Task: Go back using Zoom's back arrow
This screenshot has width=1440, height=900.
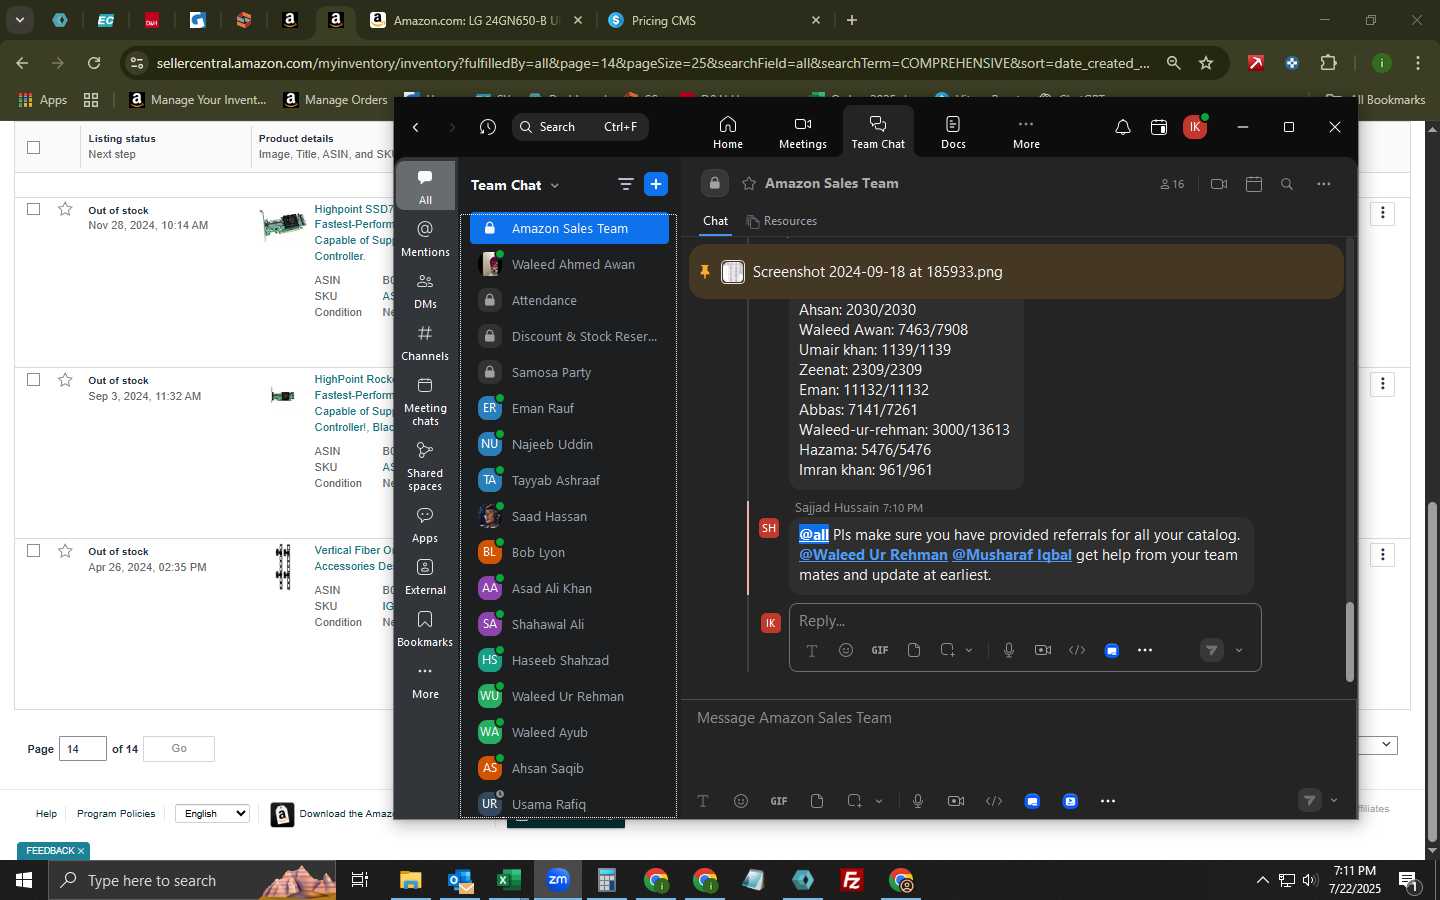Action: 416,127
